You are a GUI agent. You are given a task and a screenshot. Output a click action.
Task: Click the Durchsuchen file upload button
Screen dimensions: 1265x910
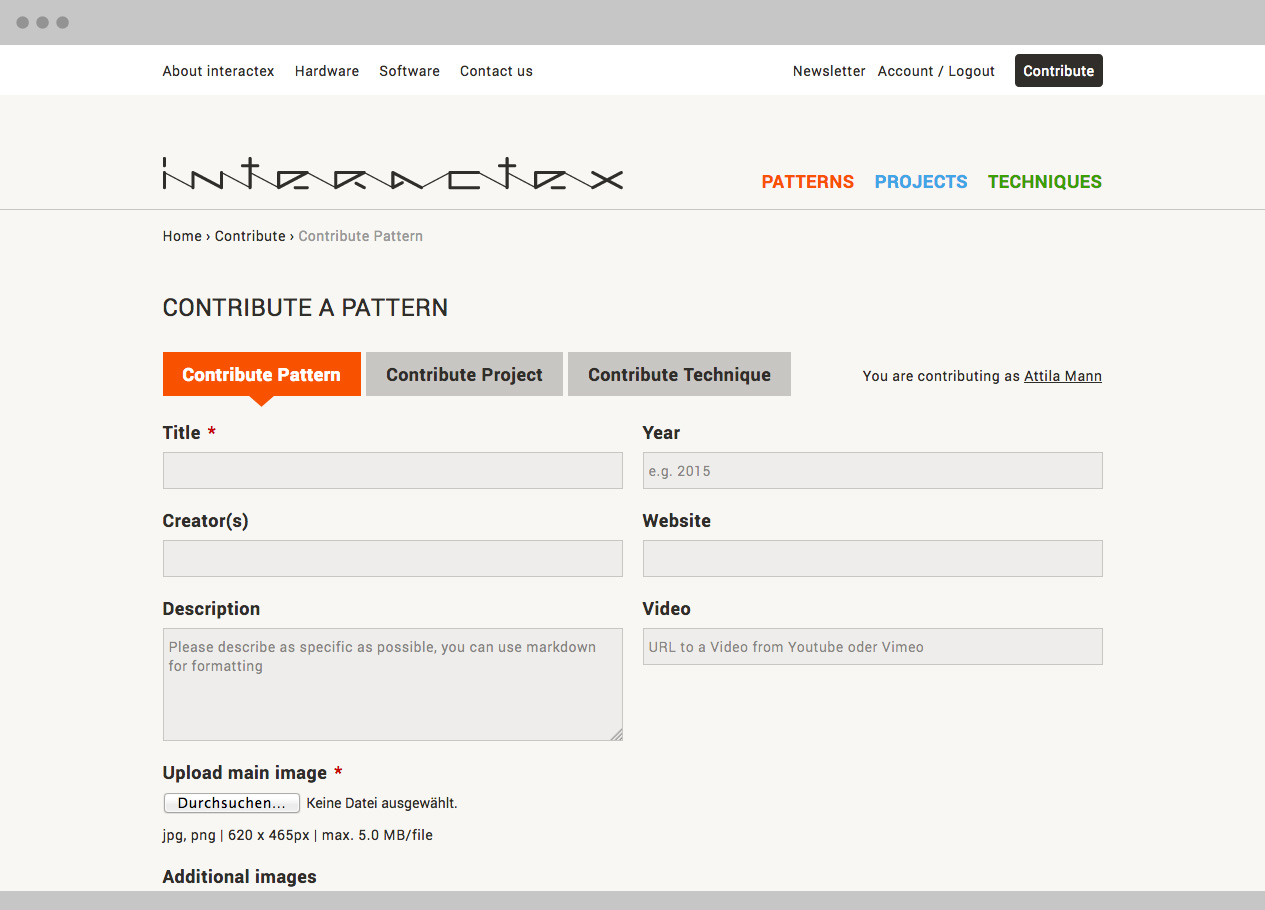(x=232, y=803)
